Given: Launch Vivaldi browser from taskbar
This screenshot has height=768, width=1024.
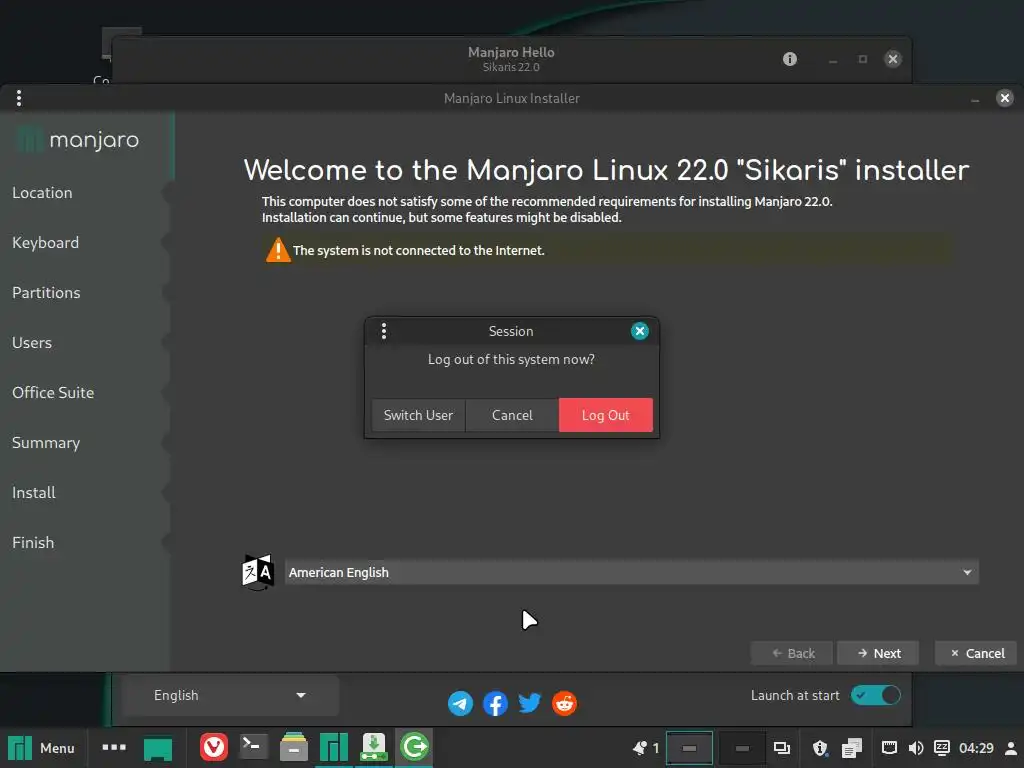Looking at the screenshot, I should pyautogui.click(x=214, y=747).
